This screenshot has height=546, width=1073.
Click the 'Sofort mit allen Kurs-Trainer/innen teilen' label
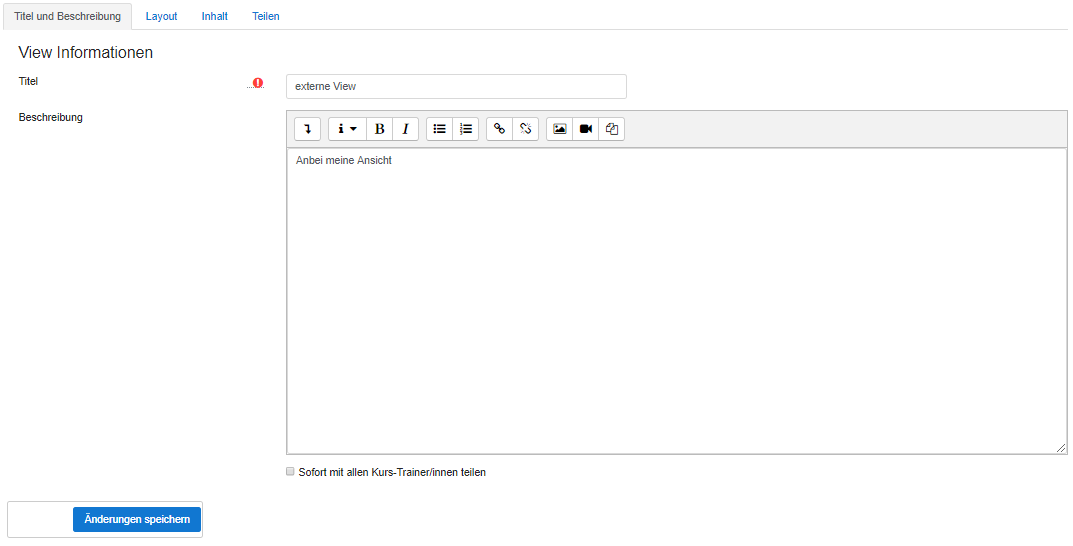[392, 472]
